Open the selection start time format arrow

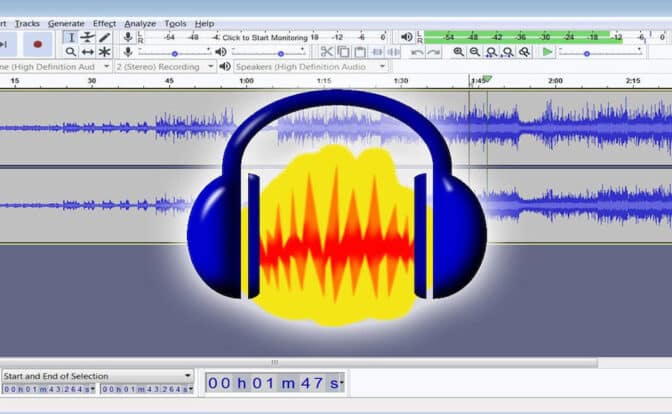pos(93,389)
